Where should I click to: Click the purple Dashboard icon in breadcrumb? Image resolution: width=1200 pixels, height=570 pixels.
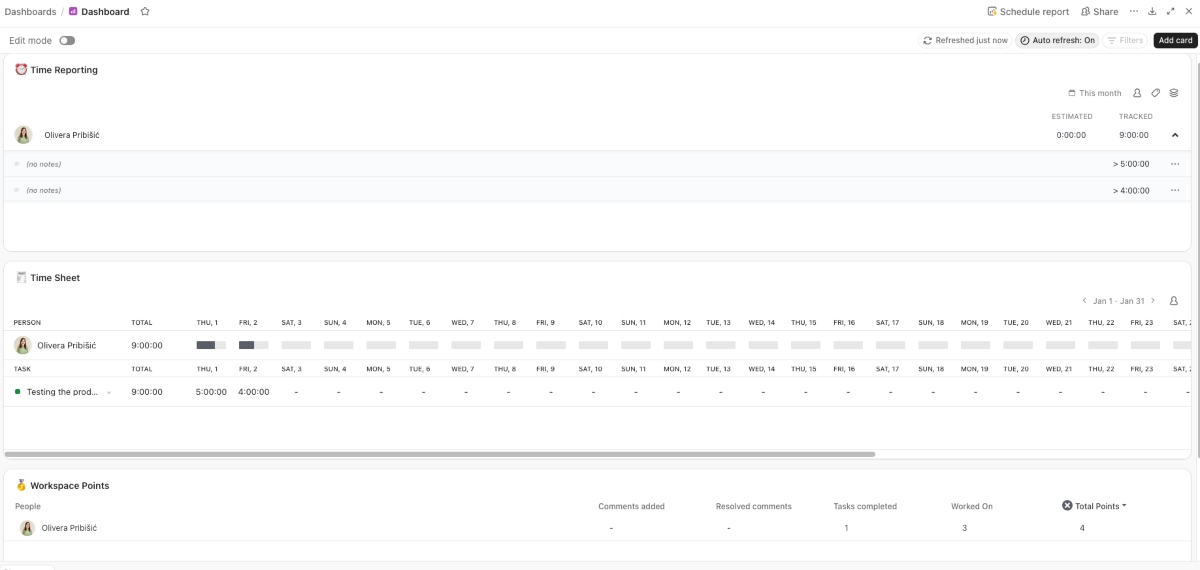tap(73, 12)
